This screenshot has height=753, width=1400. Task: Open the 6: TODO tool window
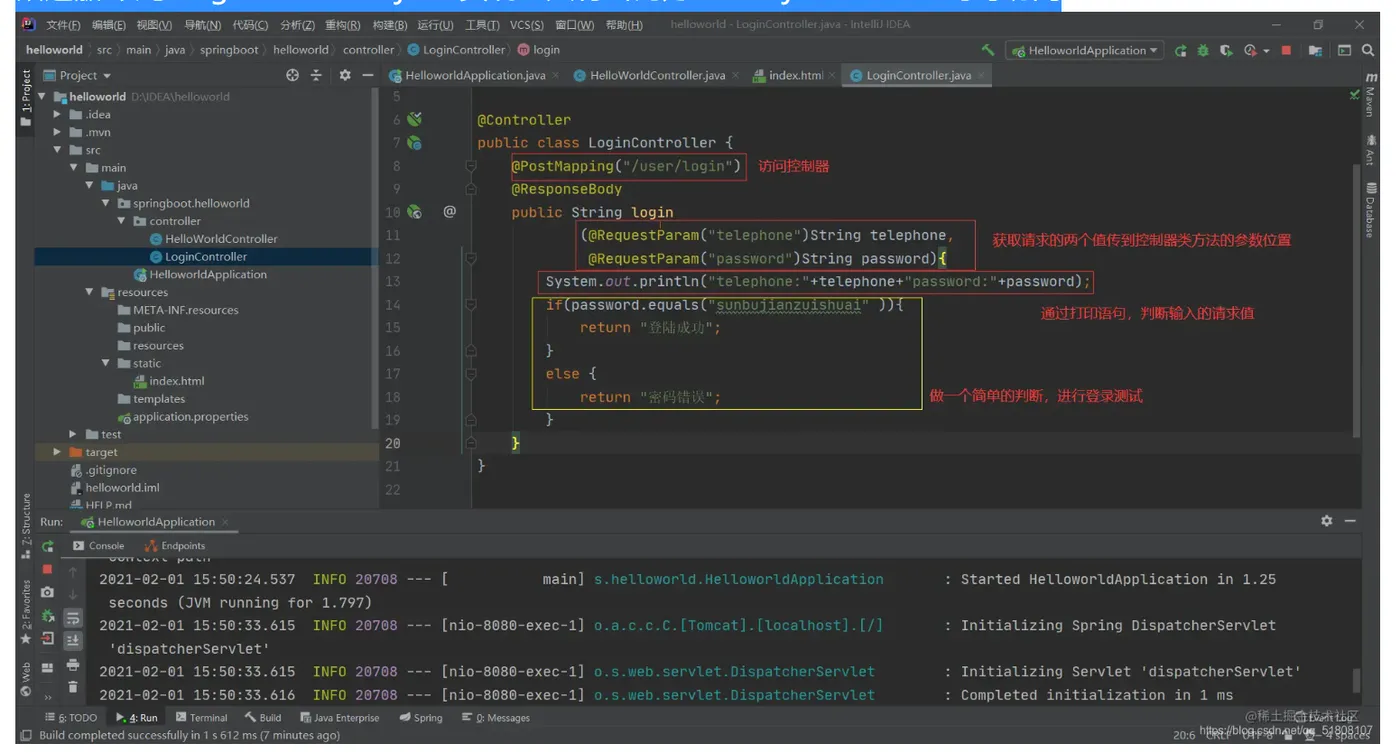(x=71, y=718)
